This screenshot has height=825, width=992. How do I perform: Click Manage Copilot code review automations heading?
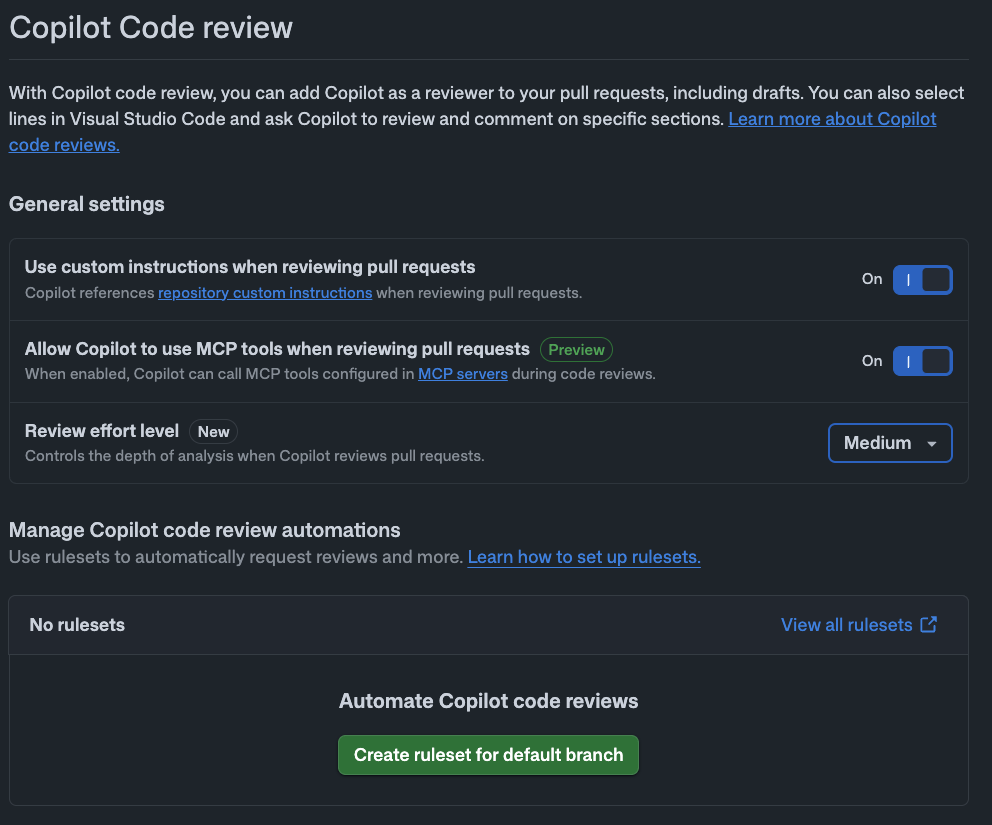(204, 530)
